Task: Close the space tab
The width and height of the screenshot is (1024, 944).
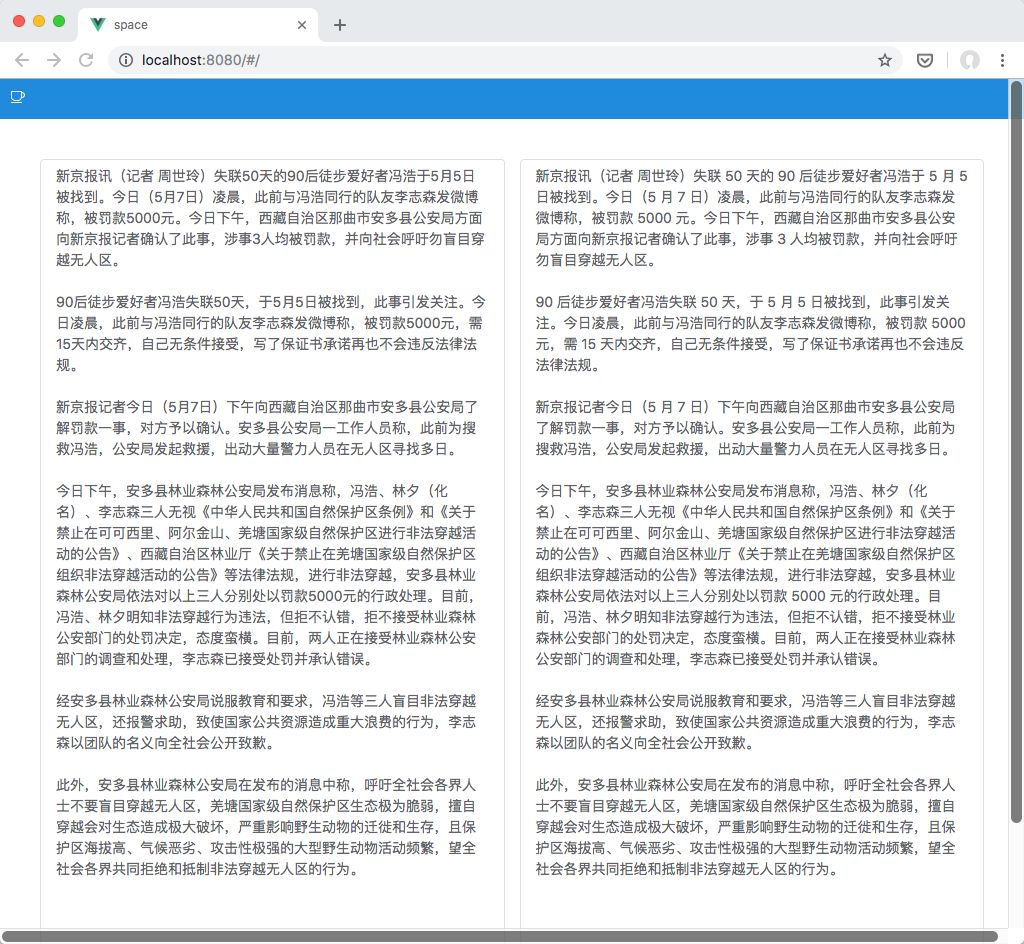Action: 303,23
